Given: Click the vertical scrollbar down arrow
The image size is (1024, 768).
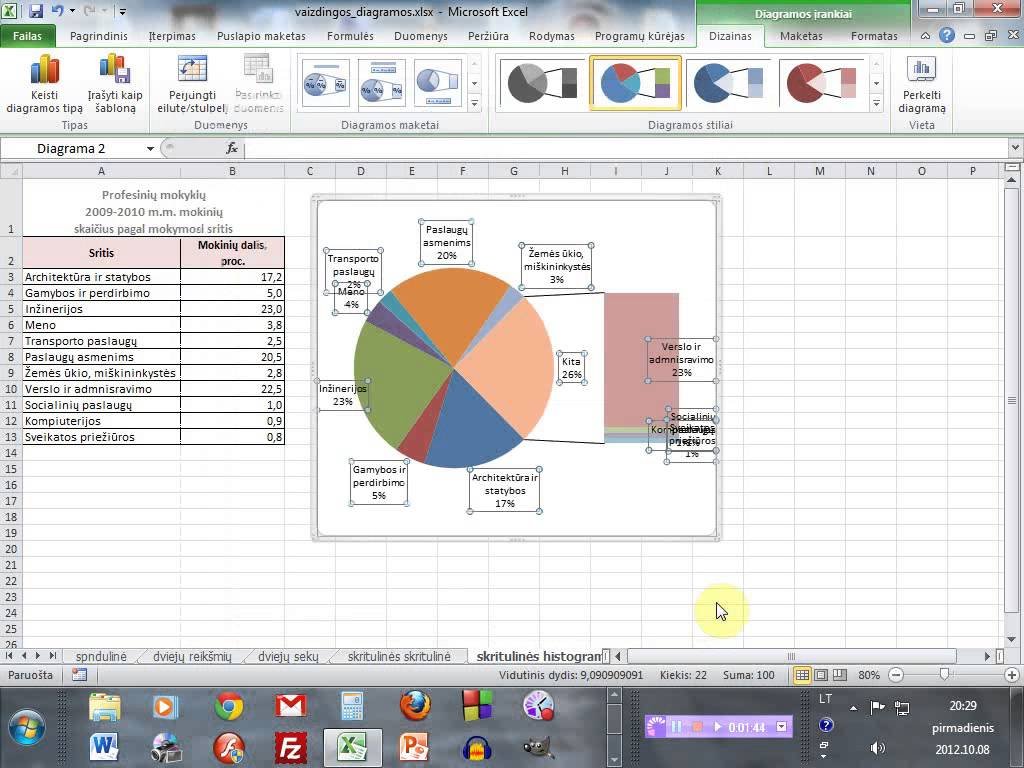Looking at the screenshot, I should coord(1012,639).
